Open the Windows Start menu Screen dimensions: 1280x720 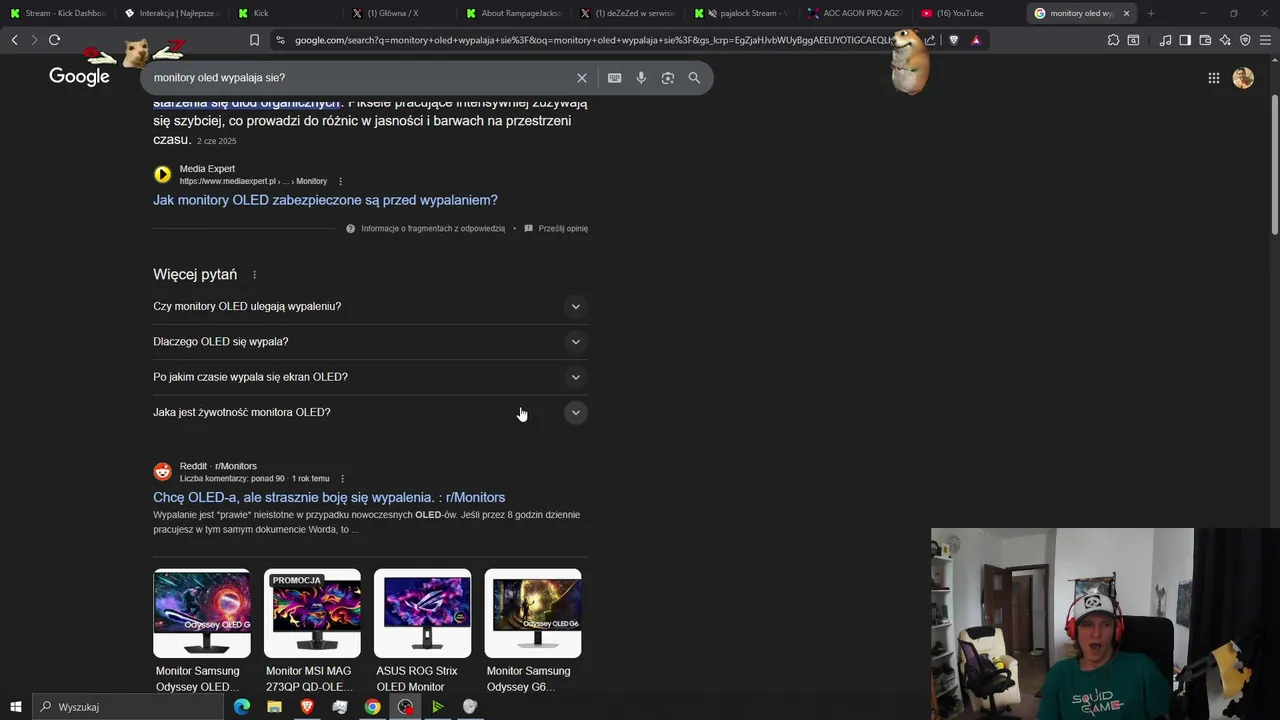click(15, 707)
